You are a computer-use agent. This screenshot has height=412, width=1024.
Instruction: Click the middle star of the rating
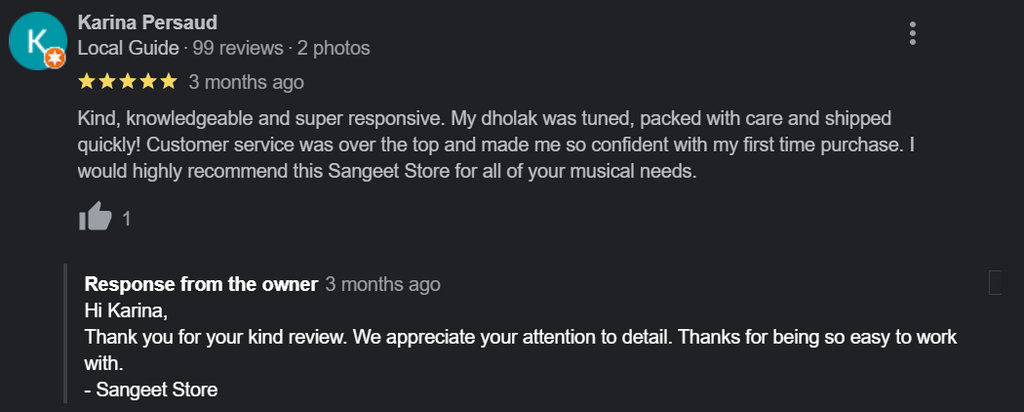[128, 81]
